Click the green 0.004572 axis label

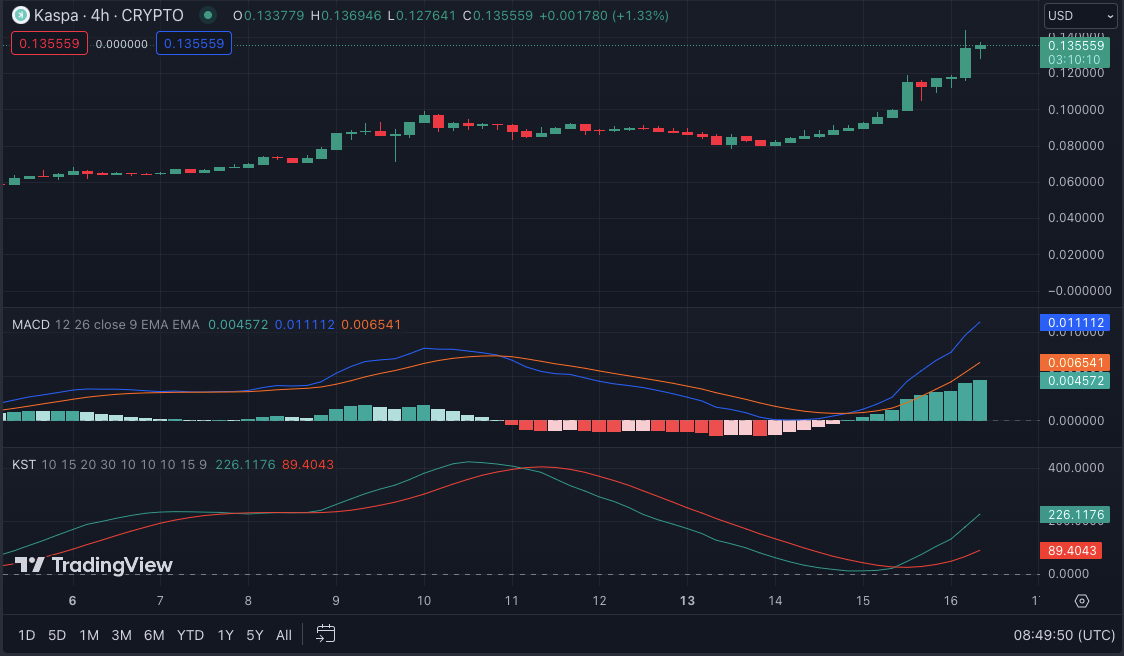point(1075,380)
